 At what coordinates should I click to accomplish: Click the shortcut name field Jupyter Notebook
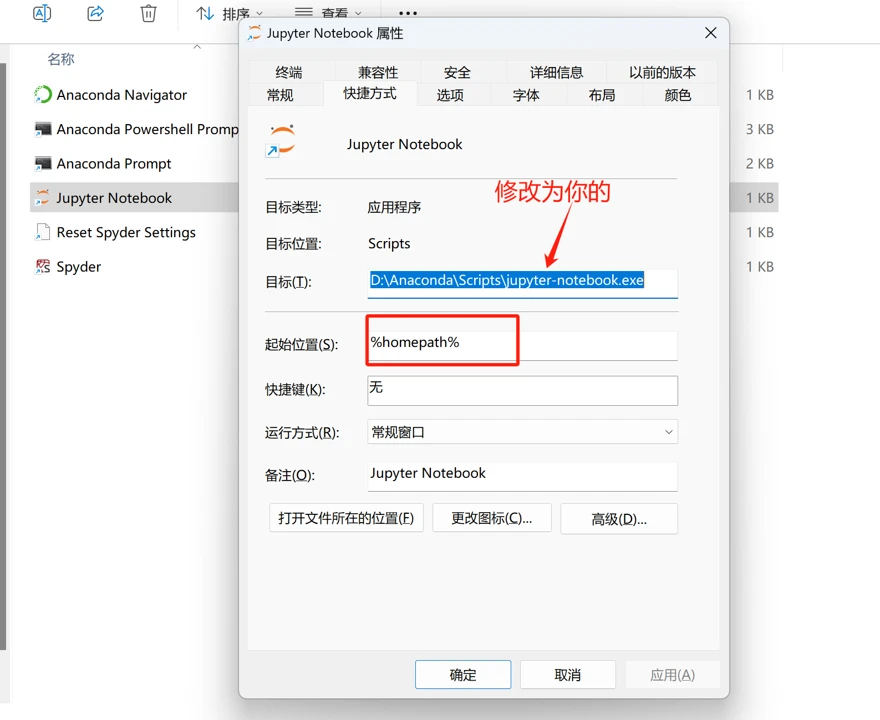405,144
